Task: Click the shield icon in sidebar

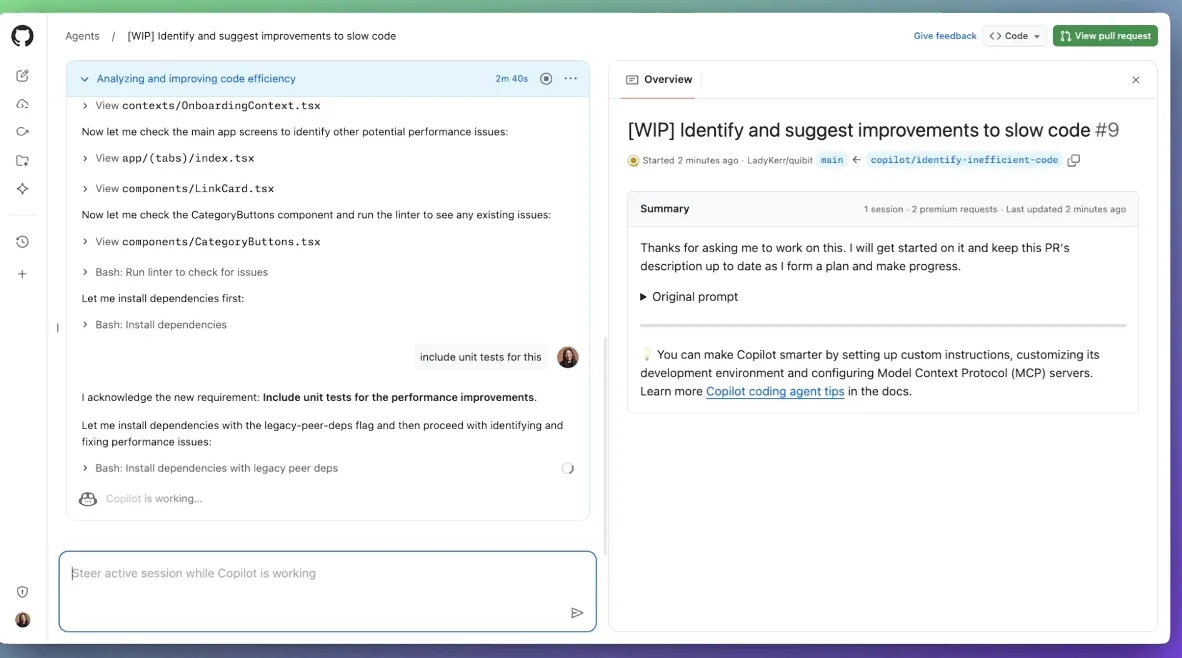Action: [x=22, y=592]
